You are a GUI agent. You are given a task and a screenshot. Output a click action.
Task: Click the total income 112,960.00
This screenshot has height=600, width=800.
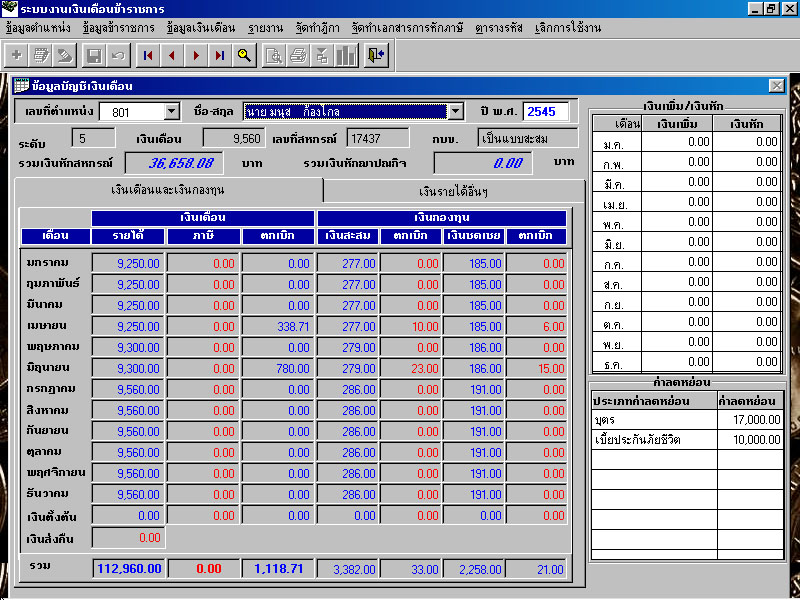[129, 569]
